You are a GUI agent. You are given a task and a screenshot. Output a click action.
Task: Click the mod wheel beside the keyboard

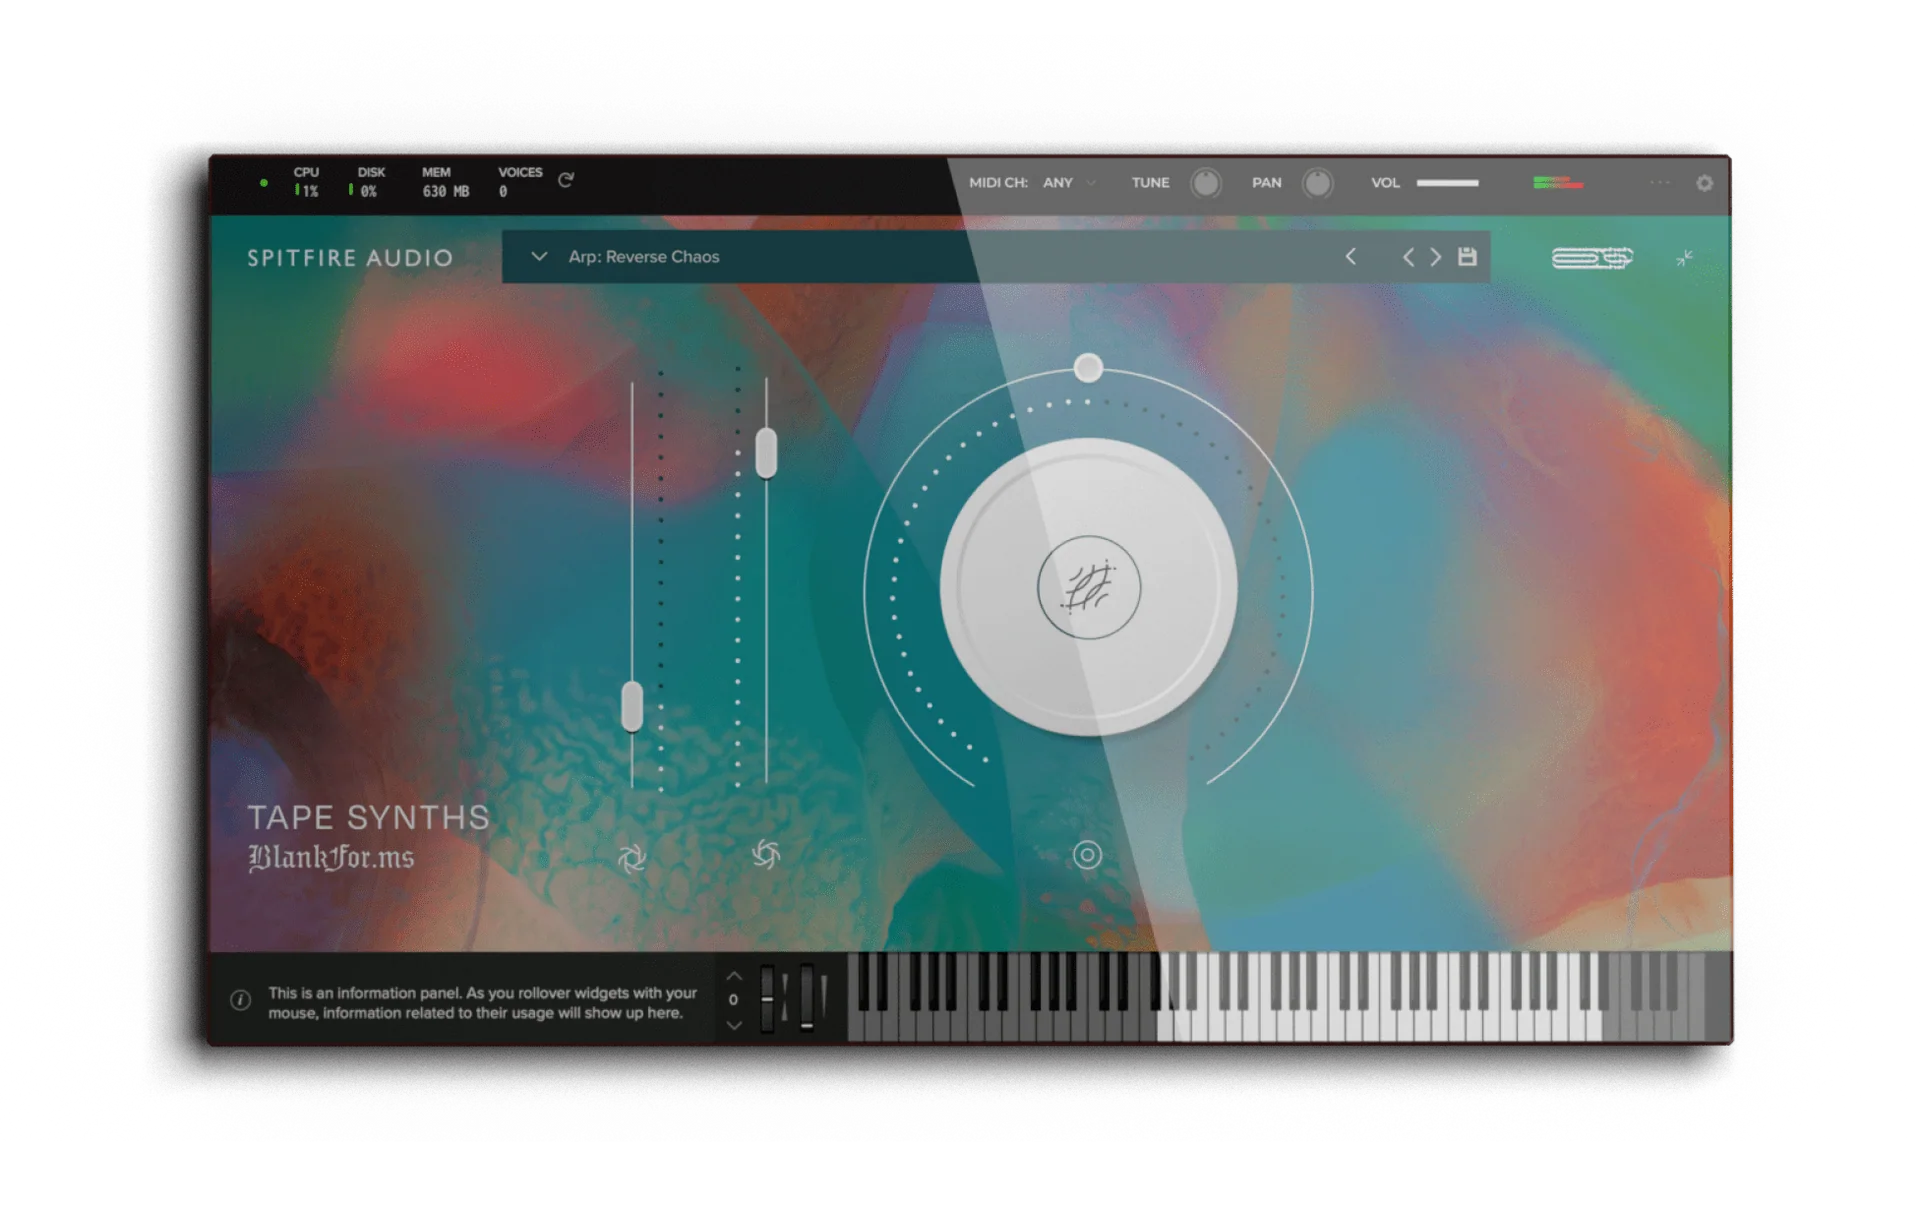(806, 999)
